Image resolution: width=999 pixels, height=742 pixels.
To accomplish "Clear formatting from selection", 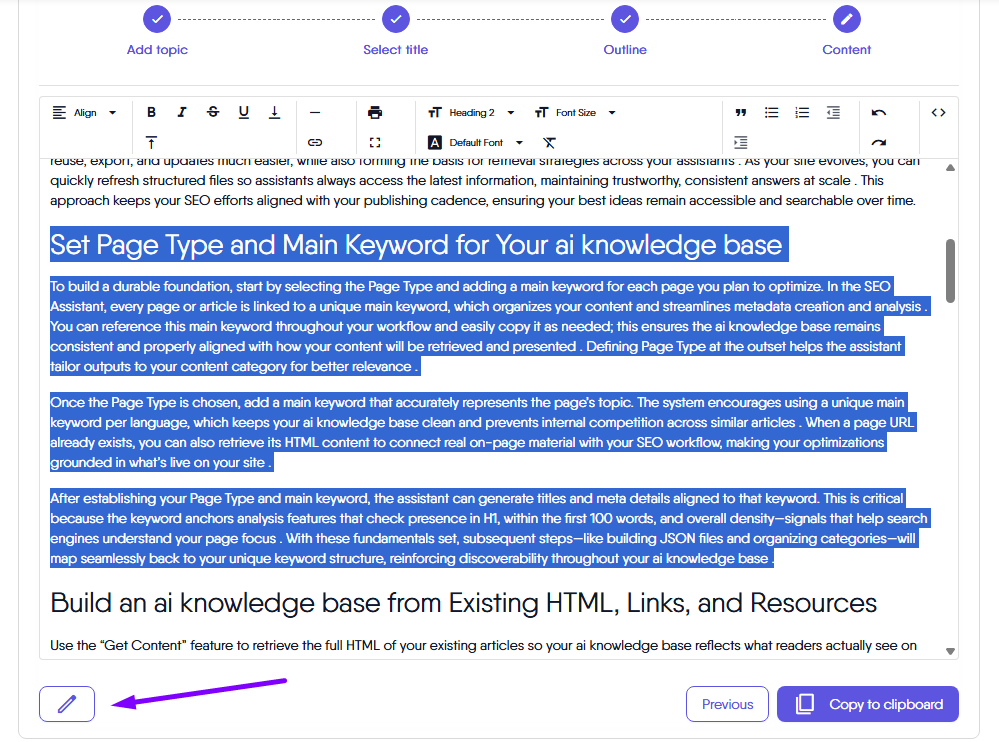I will pyautogui.click(x=549, y=143).
